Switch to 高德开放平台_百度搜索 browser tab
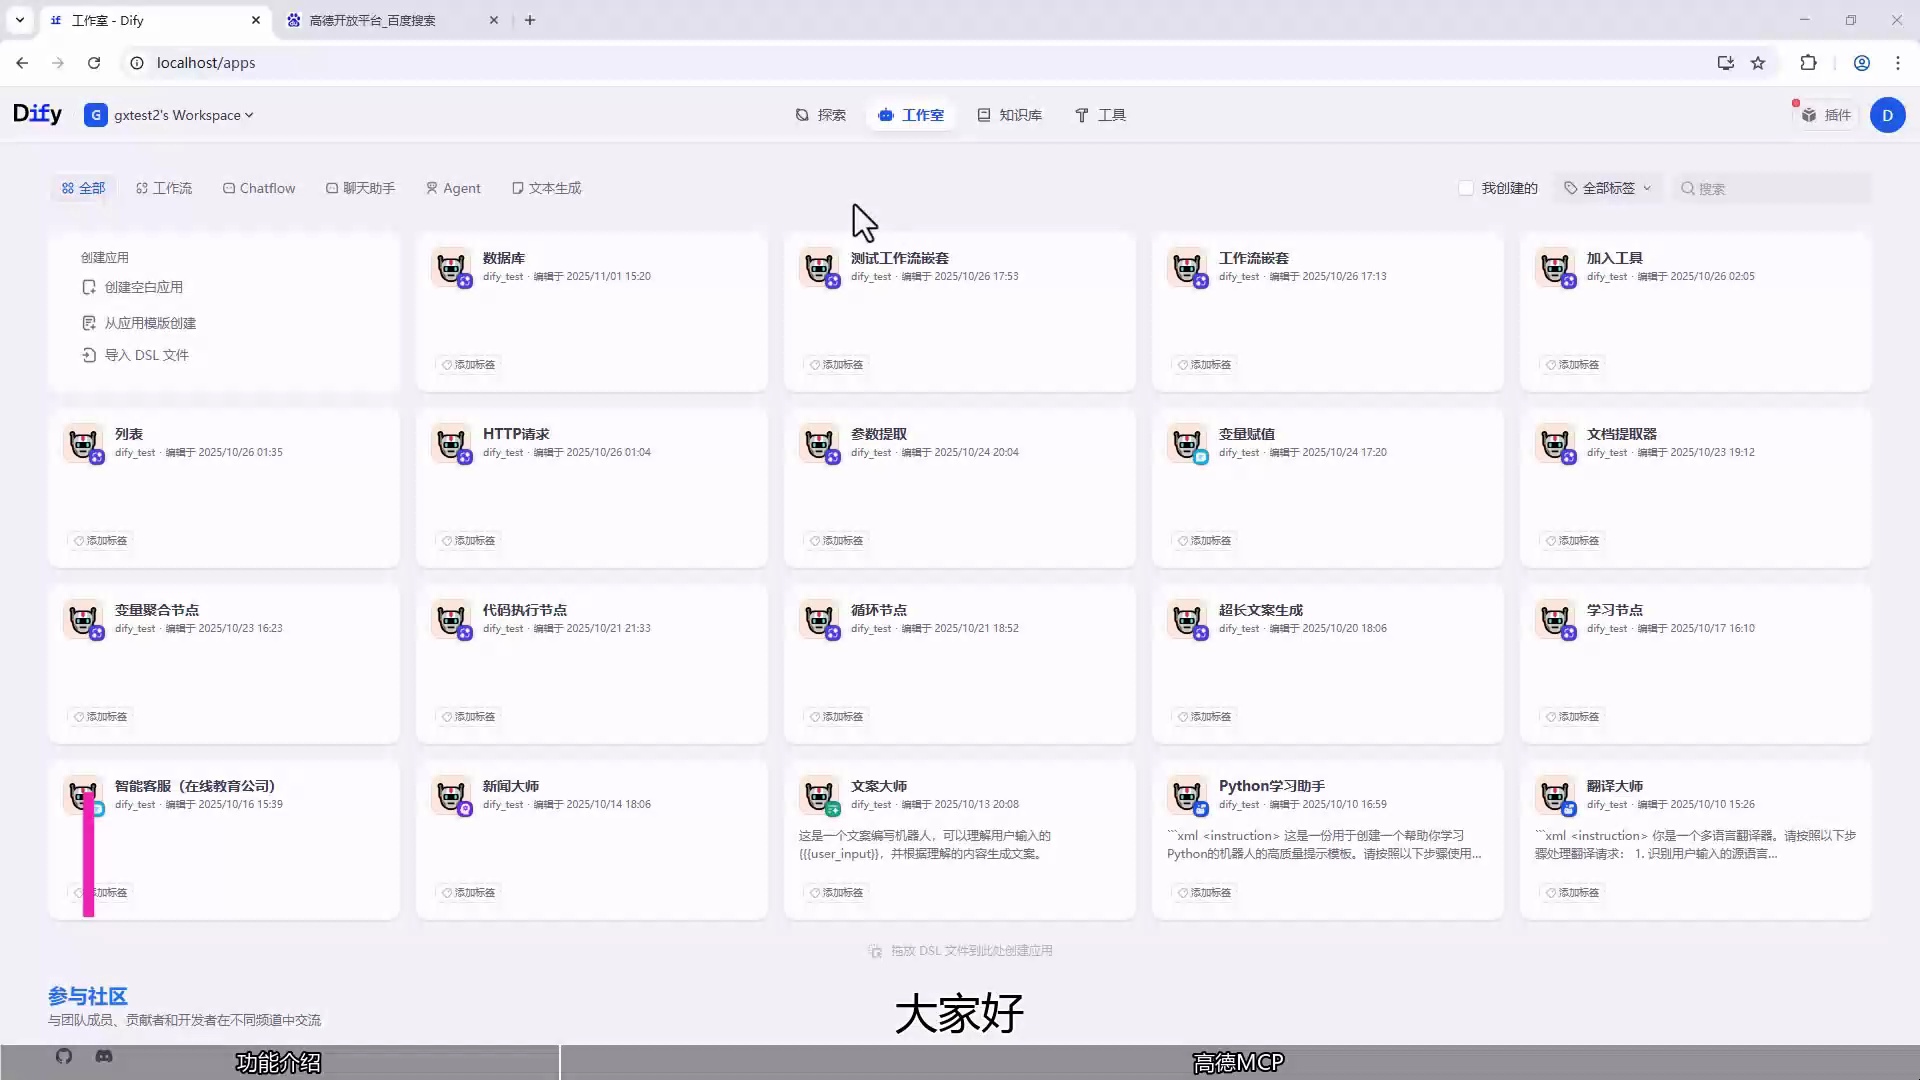The image size is (1920, 1080). click(x=392, y=20)
